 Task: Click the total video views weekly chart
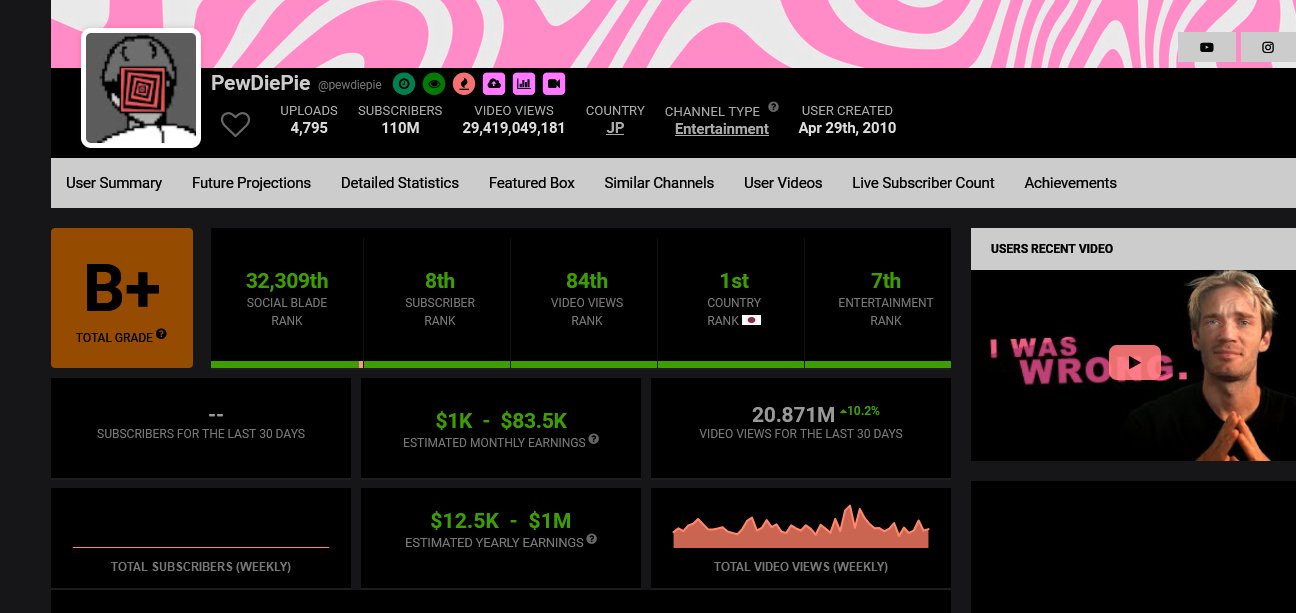pos(801,527)
